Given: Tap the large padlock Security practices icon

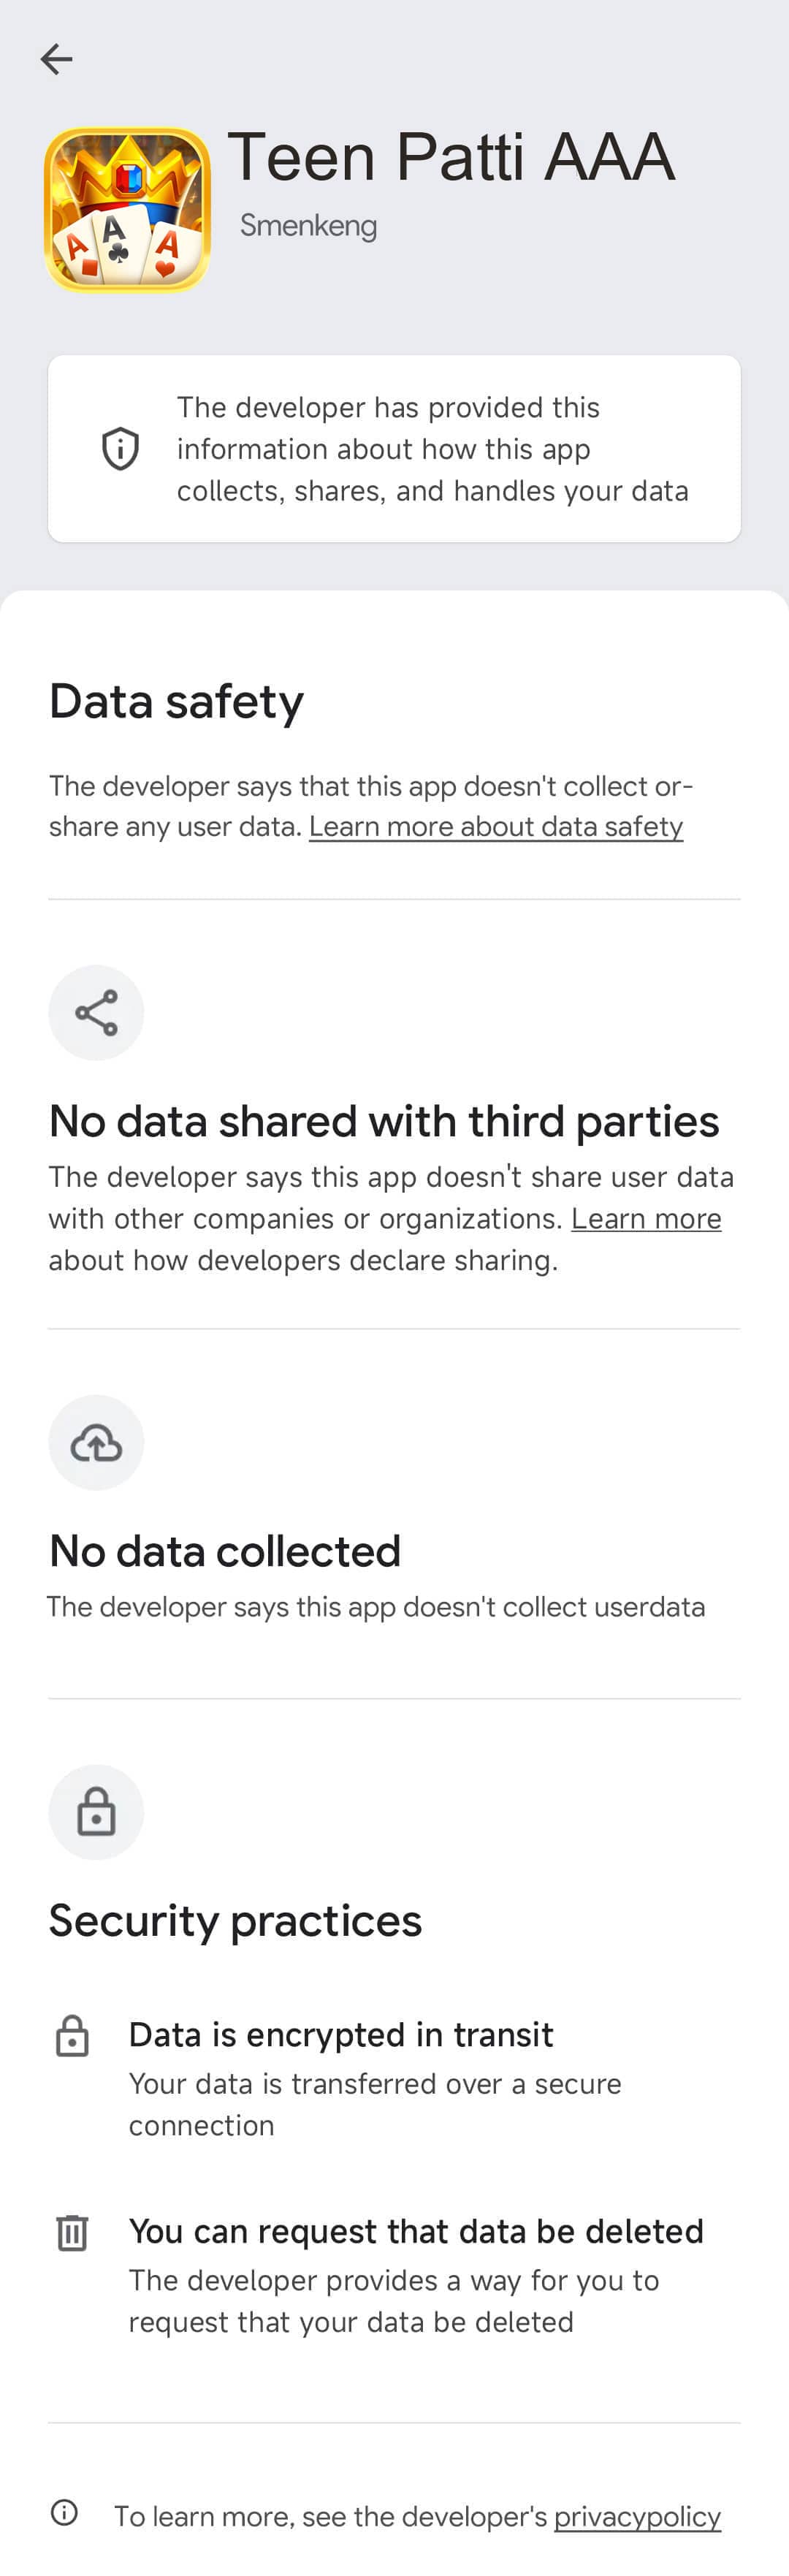Looking at the screenshot, I should [96, 1812].
